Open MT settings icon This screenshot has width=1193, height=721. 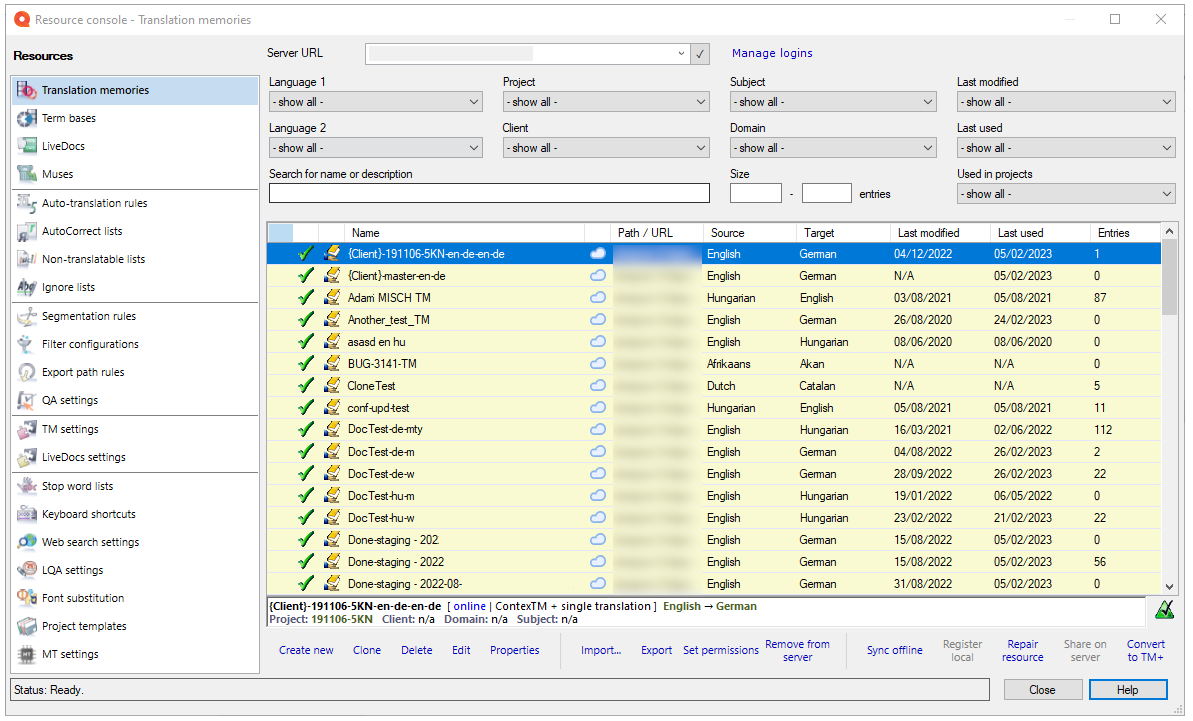tap(27, 655)
